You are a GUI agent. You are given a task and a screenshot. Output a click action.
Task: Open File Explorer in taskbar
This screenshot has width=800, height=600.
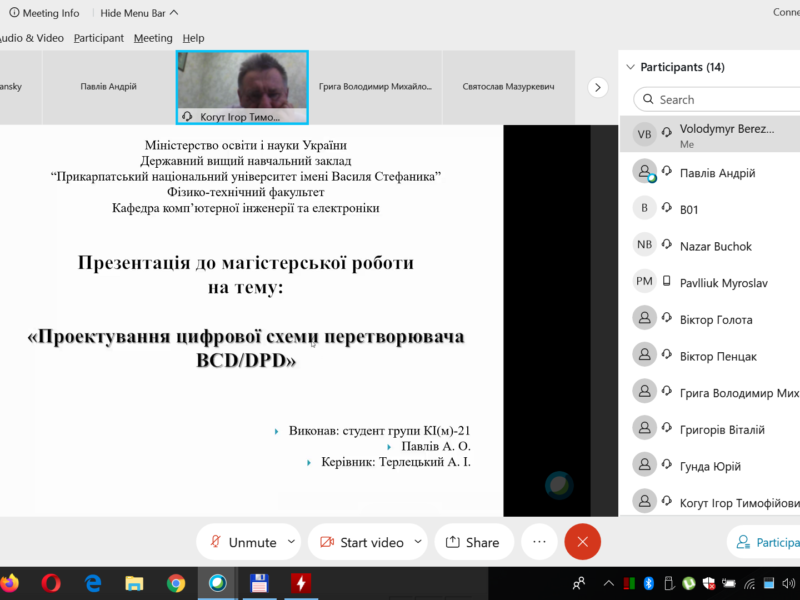click(x=135, y=583)
